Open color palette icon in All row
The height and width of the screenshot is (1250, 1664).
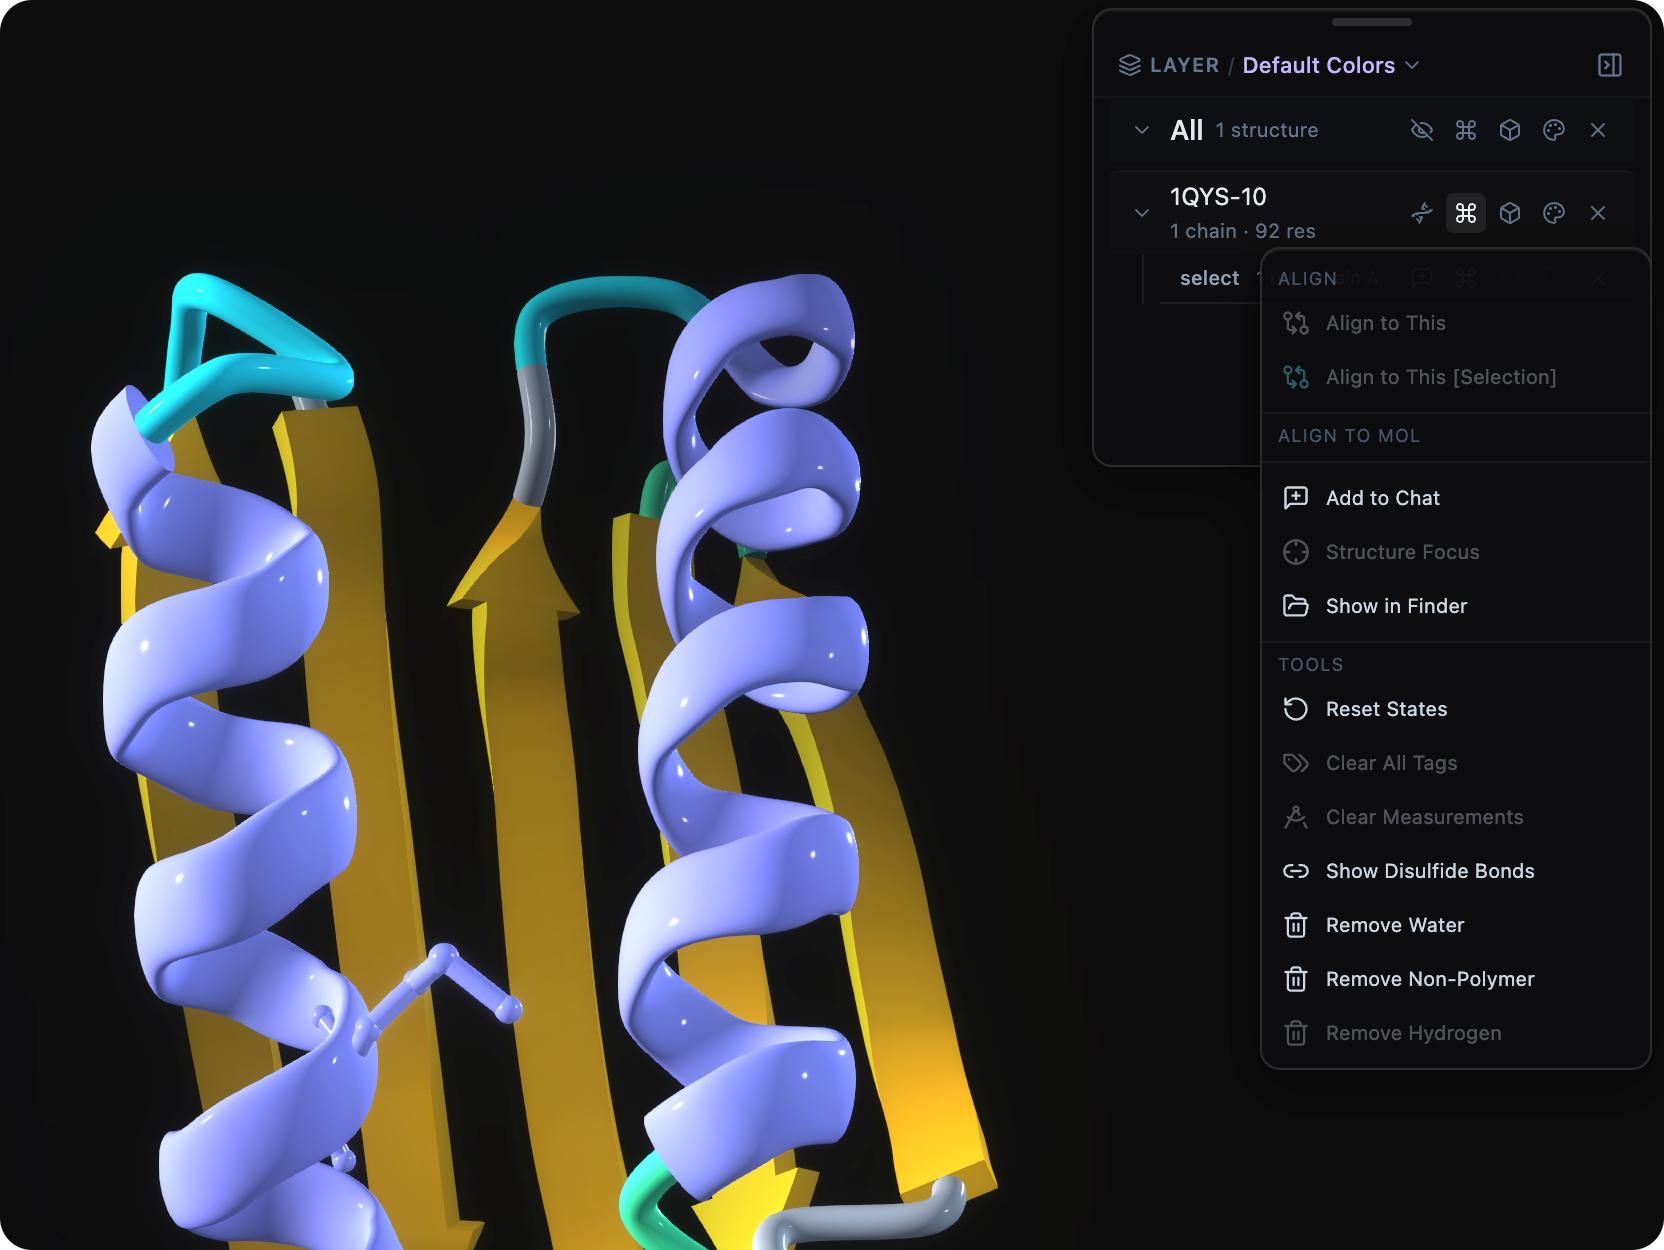pyautogui.click(x=1554, y=130)
